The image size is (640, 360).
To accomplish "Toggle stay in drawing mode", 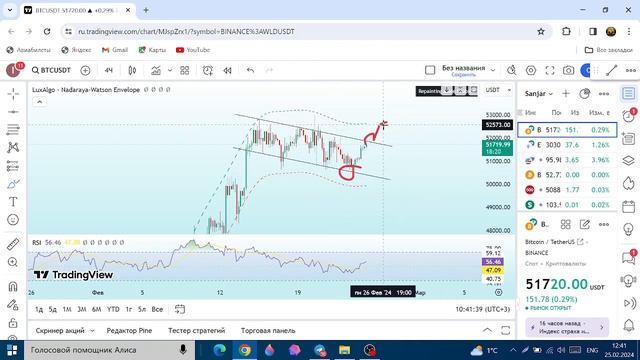I will click(x=13, y=304).
